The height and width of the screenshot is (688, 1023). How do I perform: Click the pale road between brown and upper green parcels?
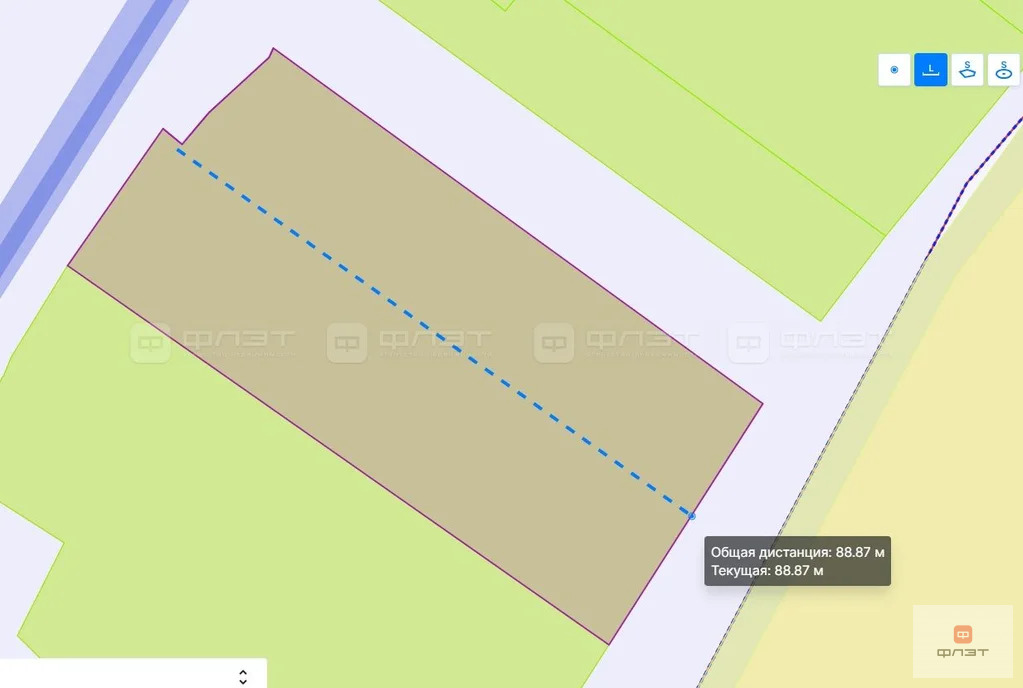click(522, 163)
